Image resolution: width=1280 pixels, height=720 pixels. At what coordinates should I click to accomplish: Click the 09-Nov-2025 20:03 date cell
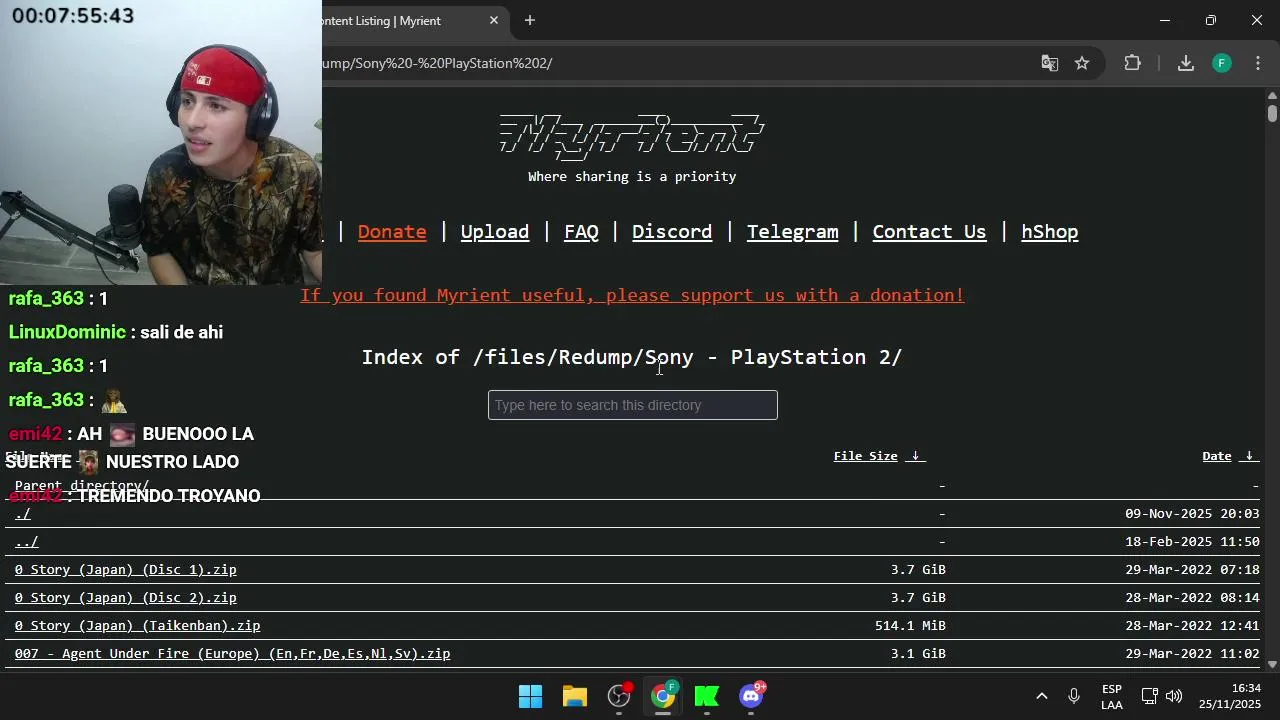point(1192,514)
